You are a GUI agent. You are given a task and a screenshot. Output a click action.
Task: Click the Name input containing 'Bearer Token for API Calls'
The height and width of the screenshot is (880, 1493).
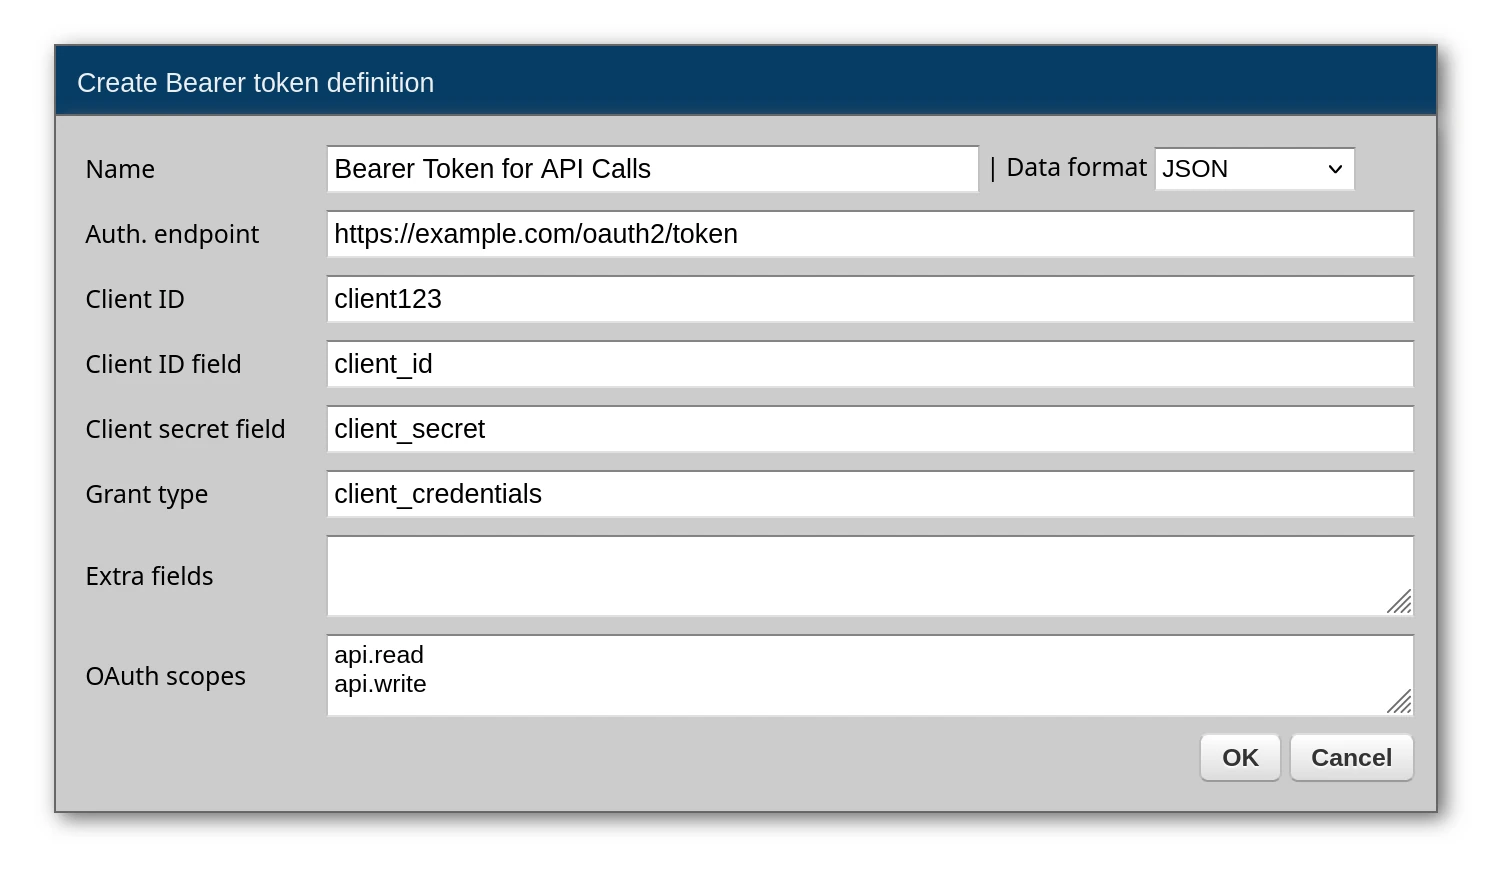652,169
